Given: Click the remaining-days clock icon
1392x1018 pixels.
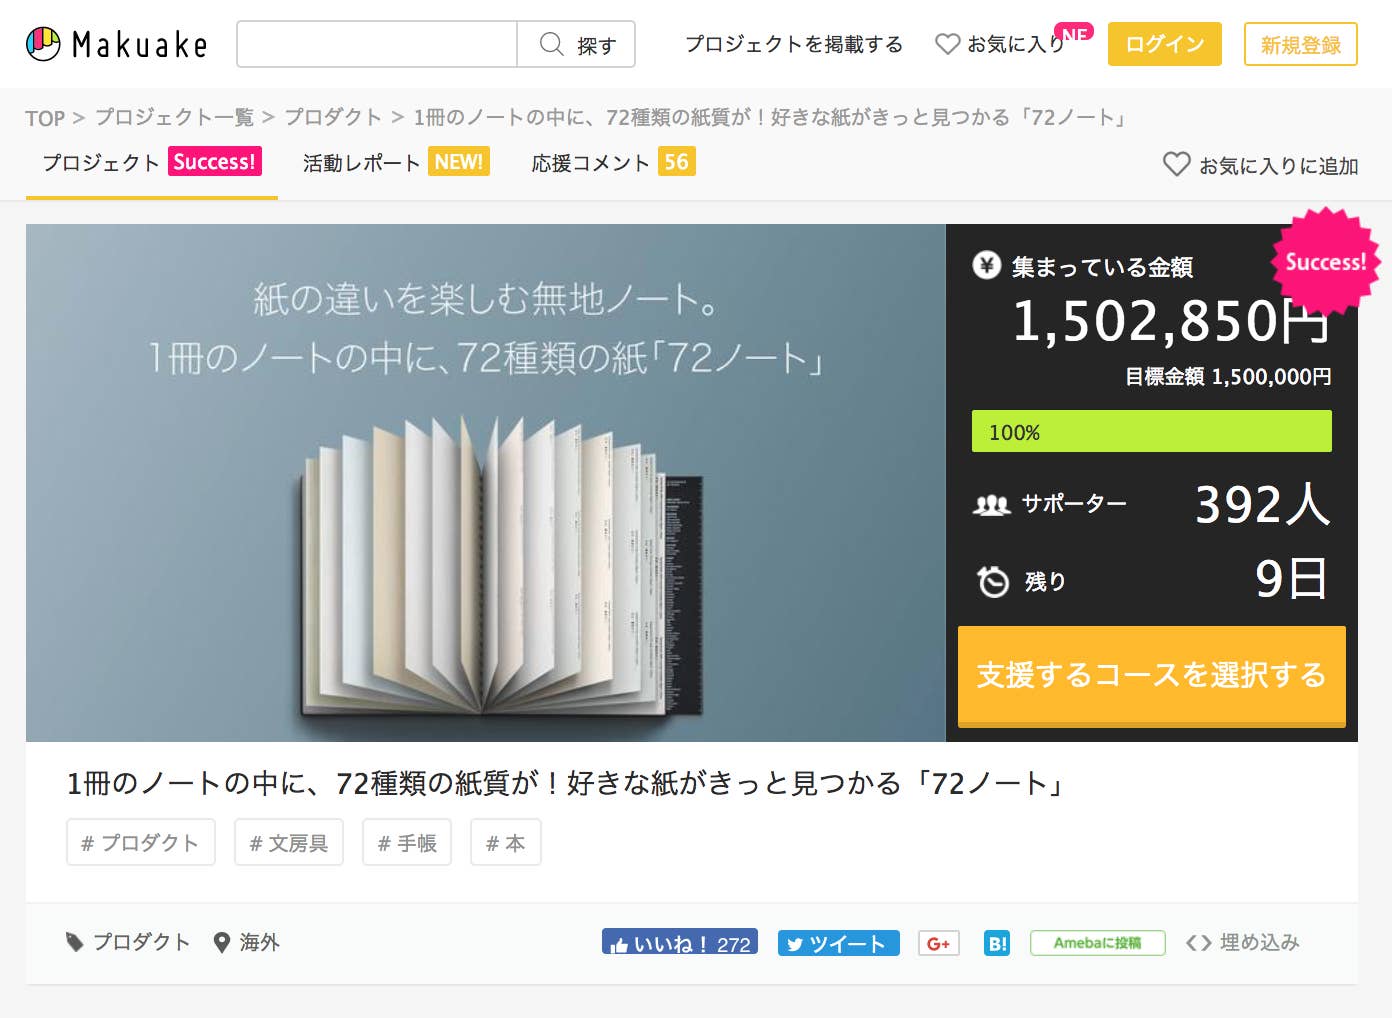Looking at the screenshot, I should (993, 581).
